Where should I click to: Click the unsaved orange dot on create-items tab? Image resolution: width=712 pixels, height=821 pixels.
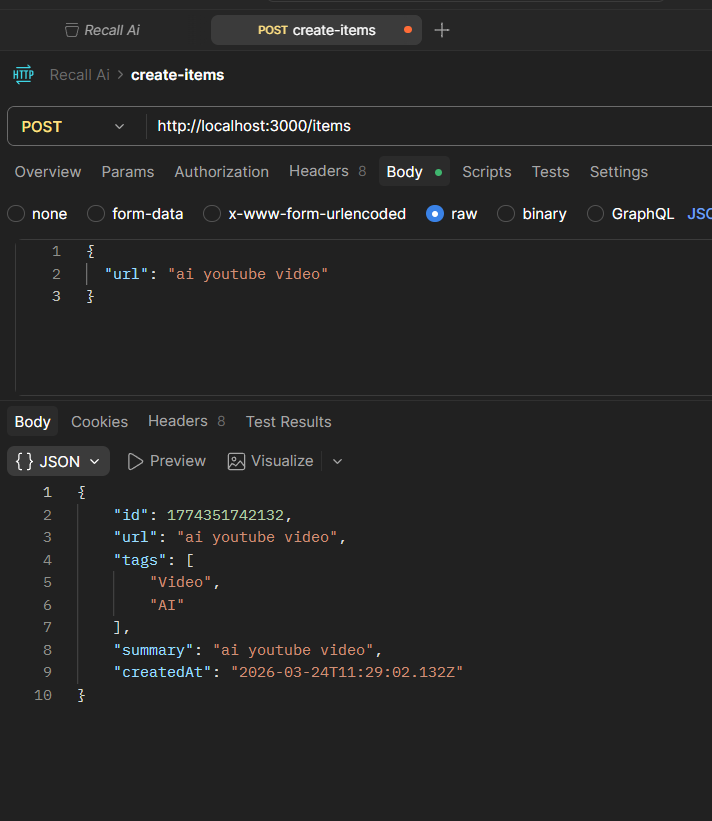pos(408,30)
